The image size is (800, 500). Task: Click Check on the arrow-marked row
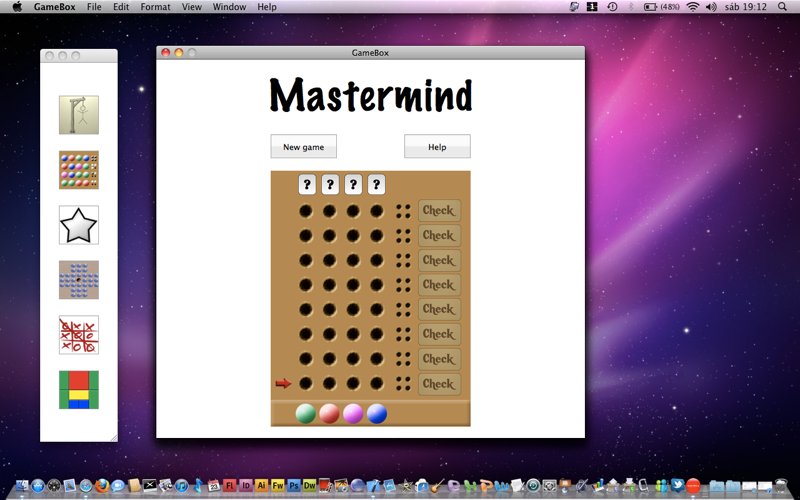coord(439,384)
